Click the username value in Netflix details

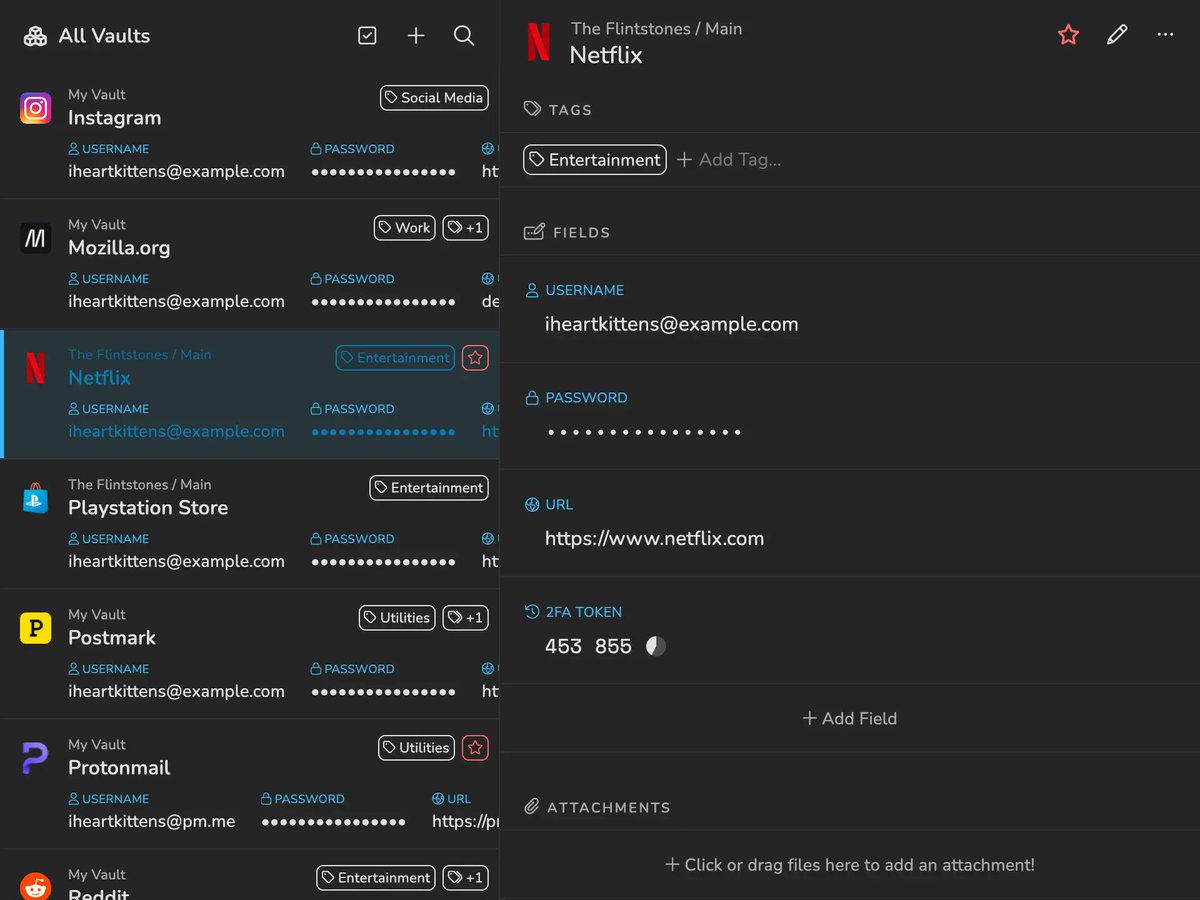672,324
